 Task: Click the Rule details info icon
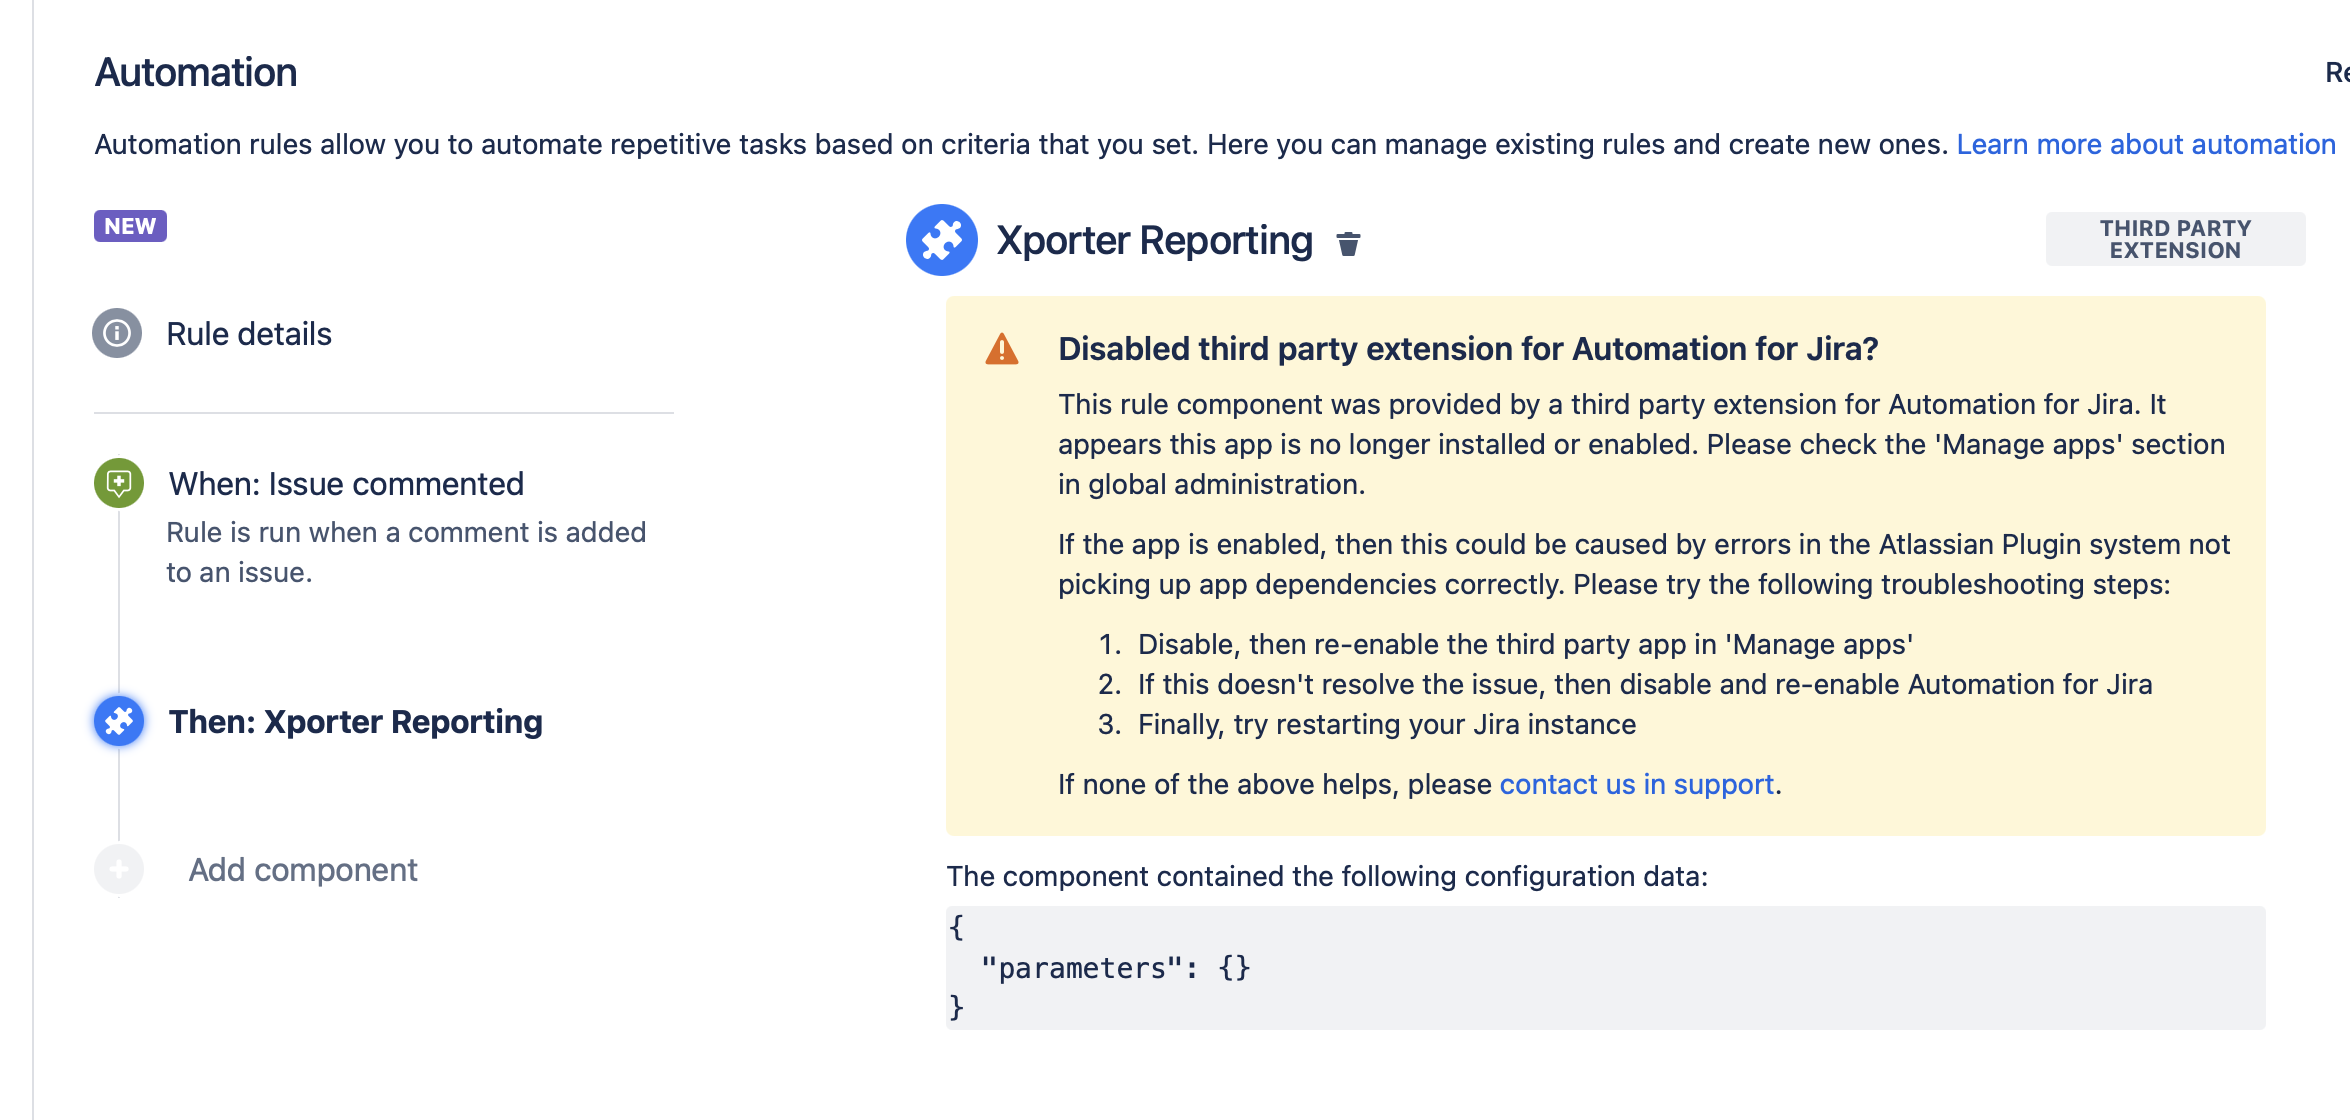(x=117, y=333)
